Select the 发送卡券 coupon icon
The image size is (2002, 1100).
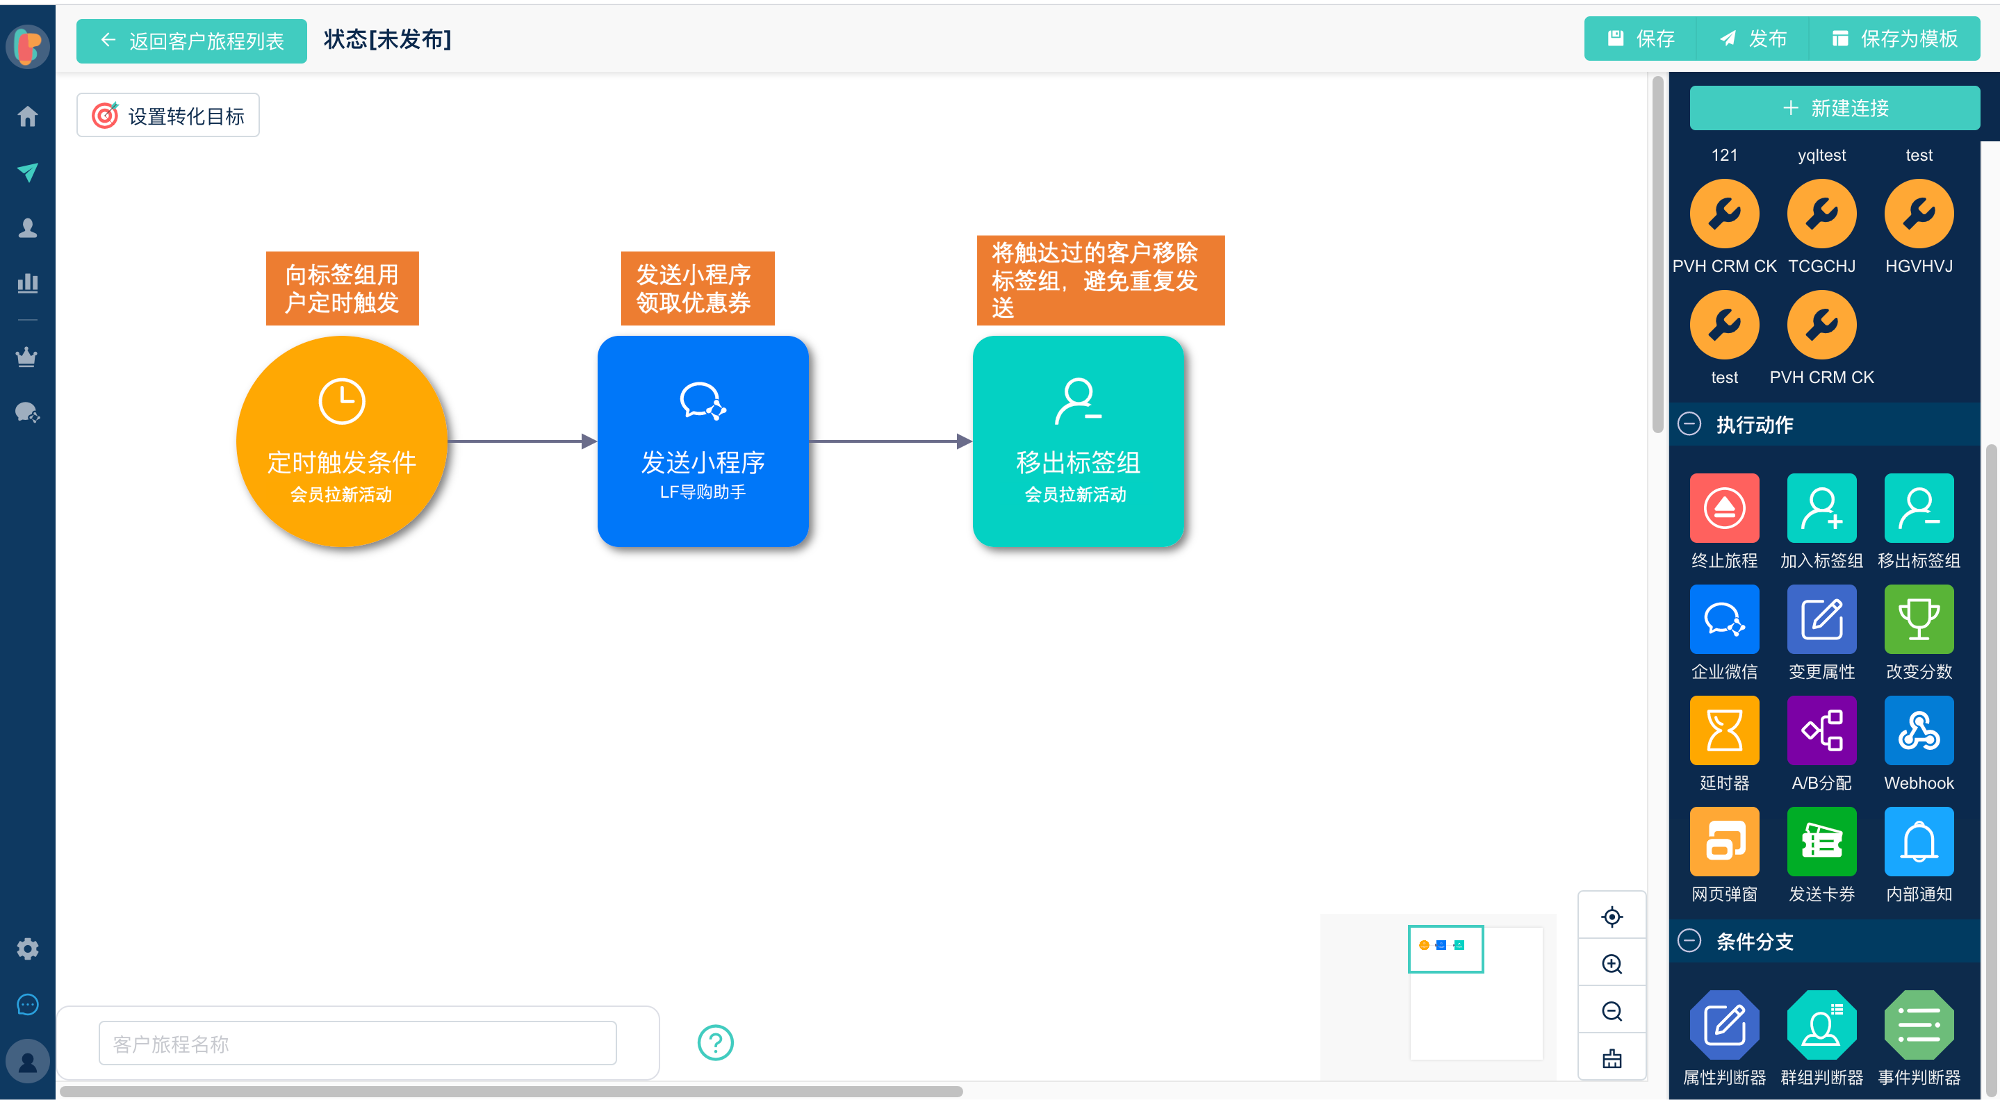click(x=1821, y=841)
